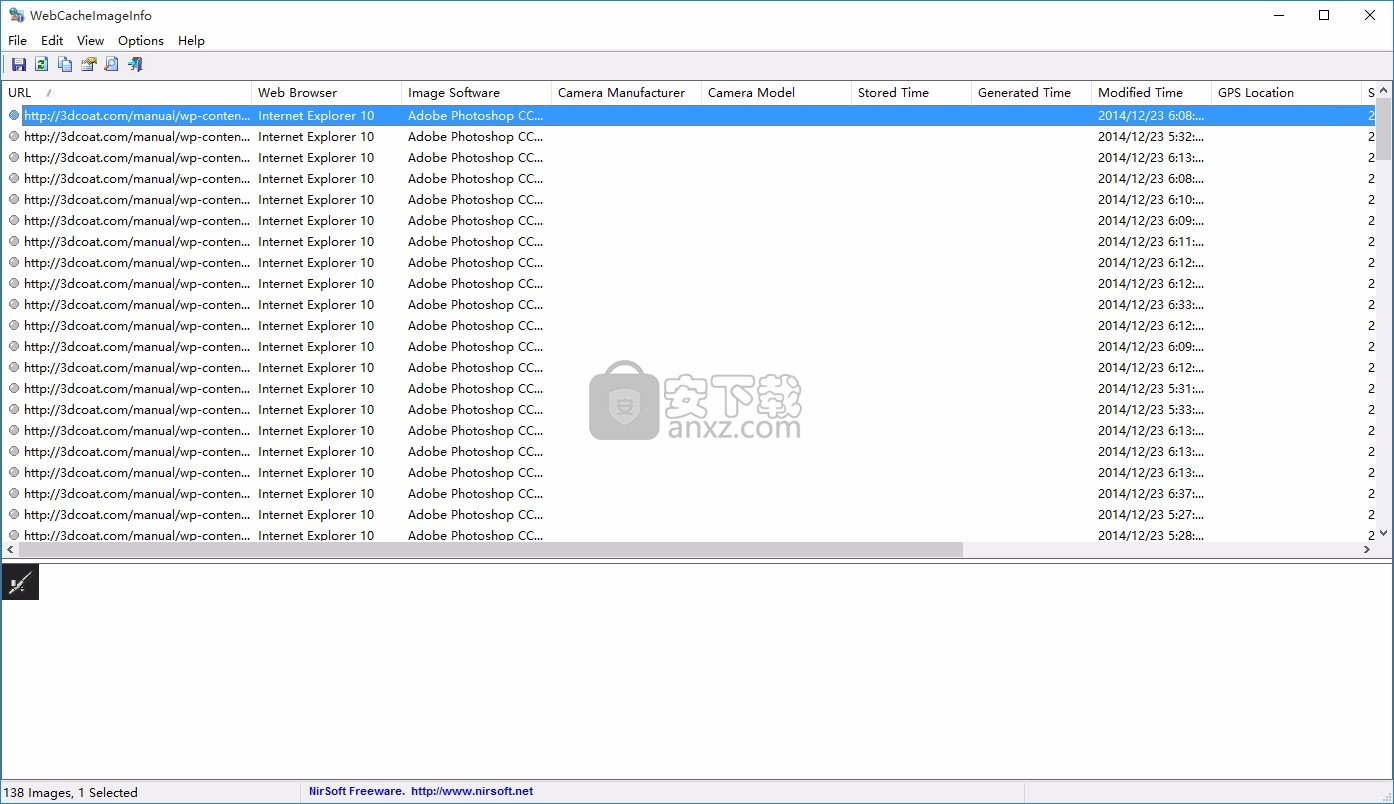Click the globe icon of the 6:10 row
Image resolution: width=1394 pixels, height=804 pixels.
[x=14, y=200]
